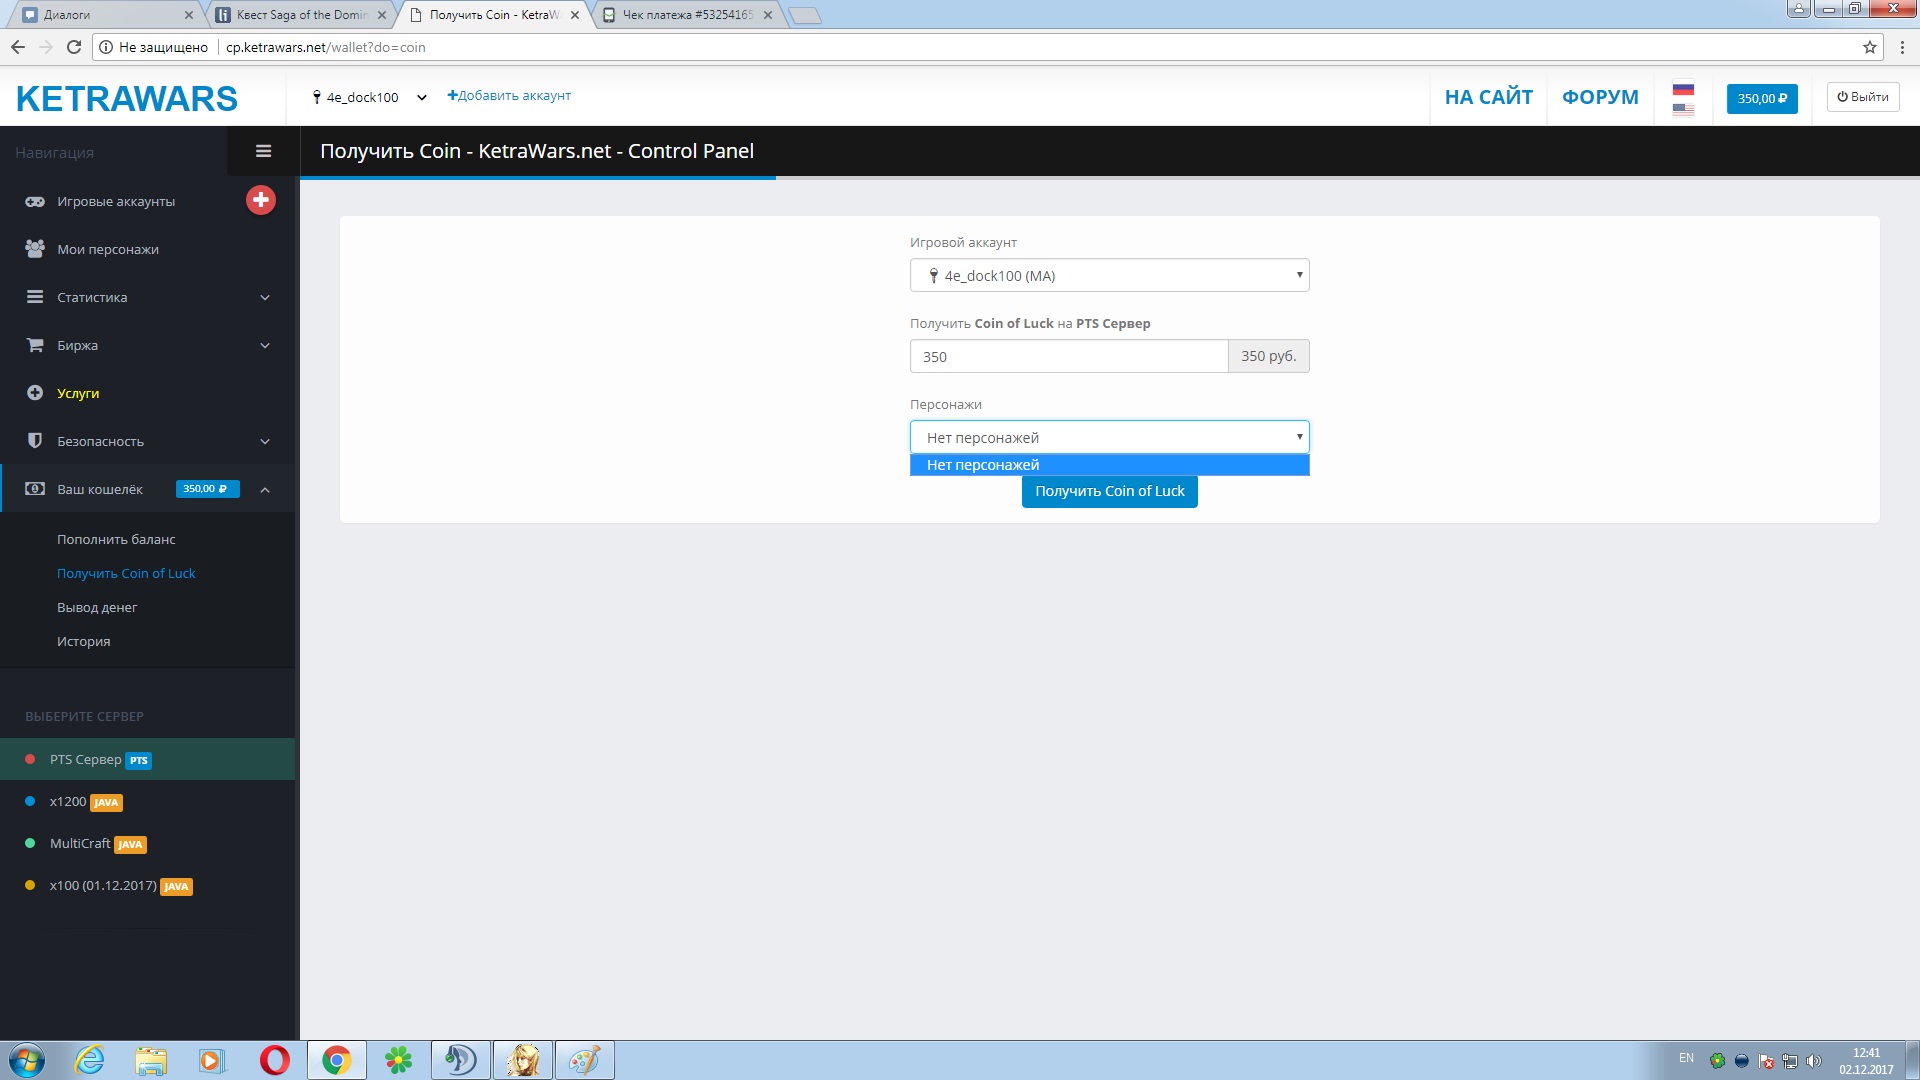The width and height of the screenshot is (1920, 1080).
Task: Reload the page with browser refresh icon
Action: point(73,47)
